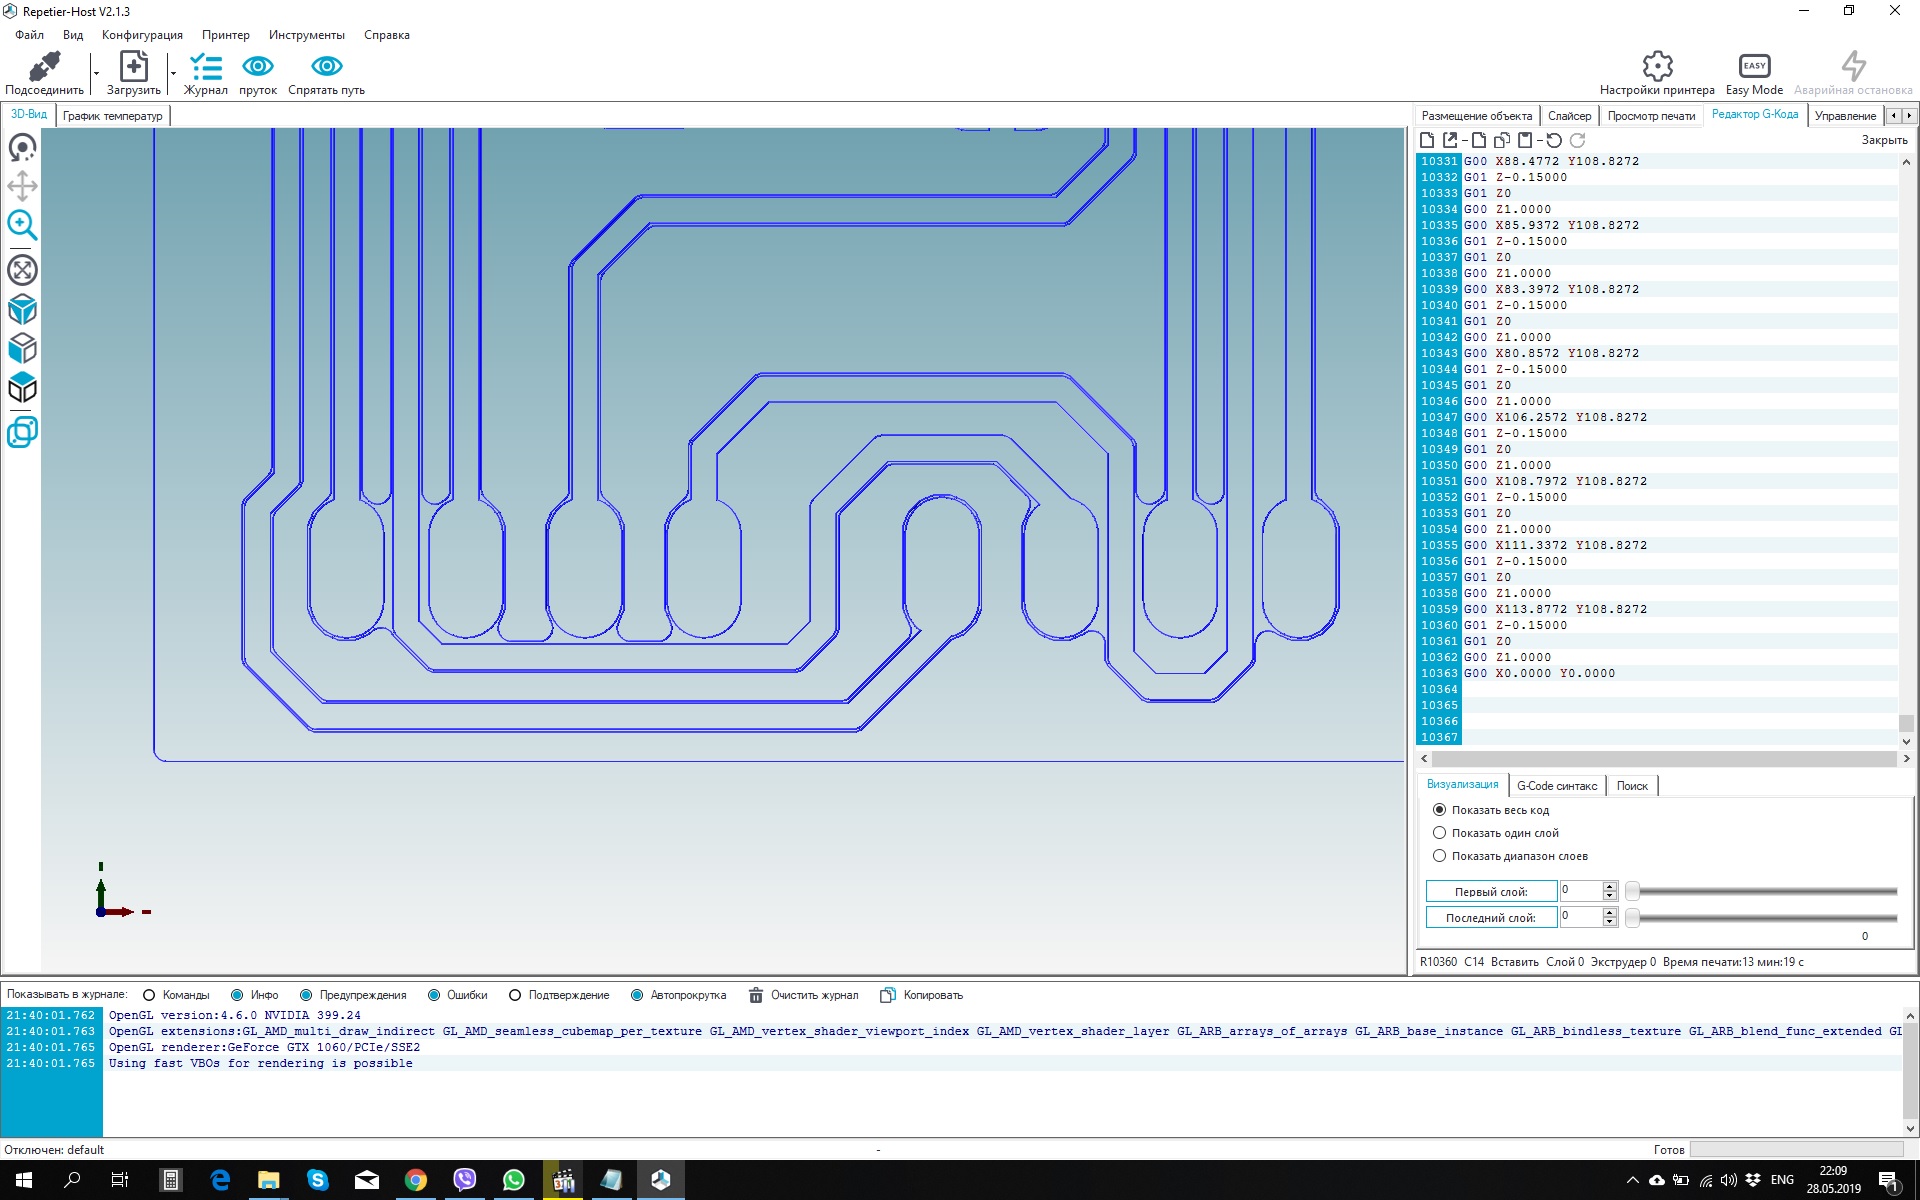The width and height of the screenshot is (1920, 1200).
Task: Enable Команды log filter option
Action: point(149,995)
